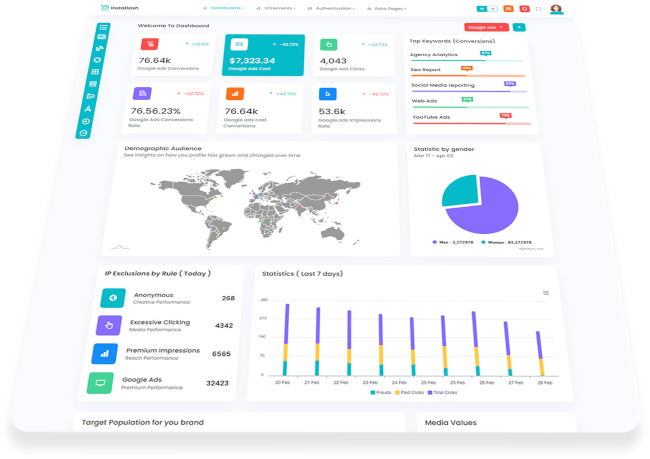
Task: Click the teal square button beside Google ads
Action: (519, 27)
